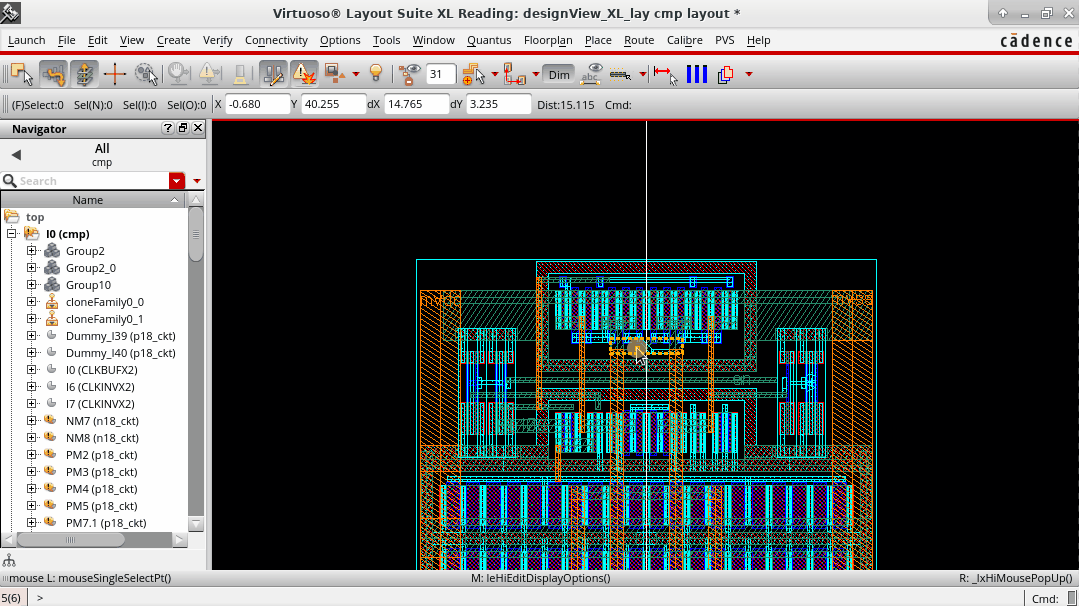Open the Calibre menu

[684, 40]
